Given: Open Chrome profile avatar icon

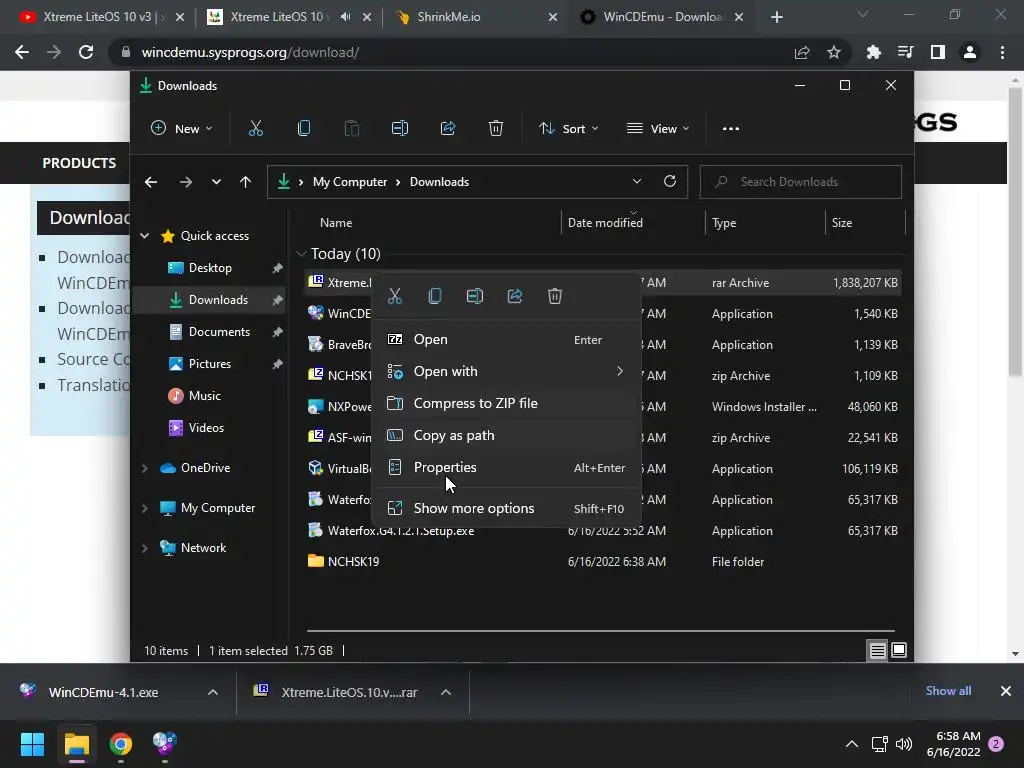Looking at the screenshot, I should coord(970,52).
